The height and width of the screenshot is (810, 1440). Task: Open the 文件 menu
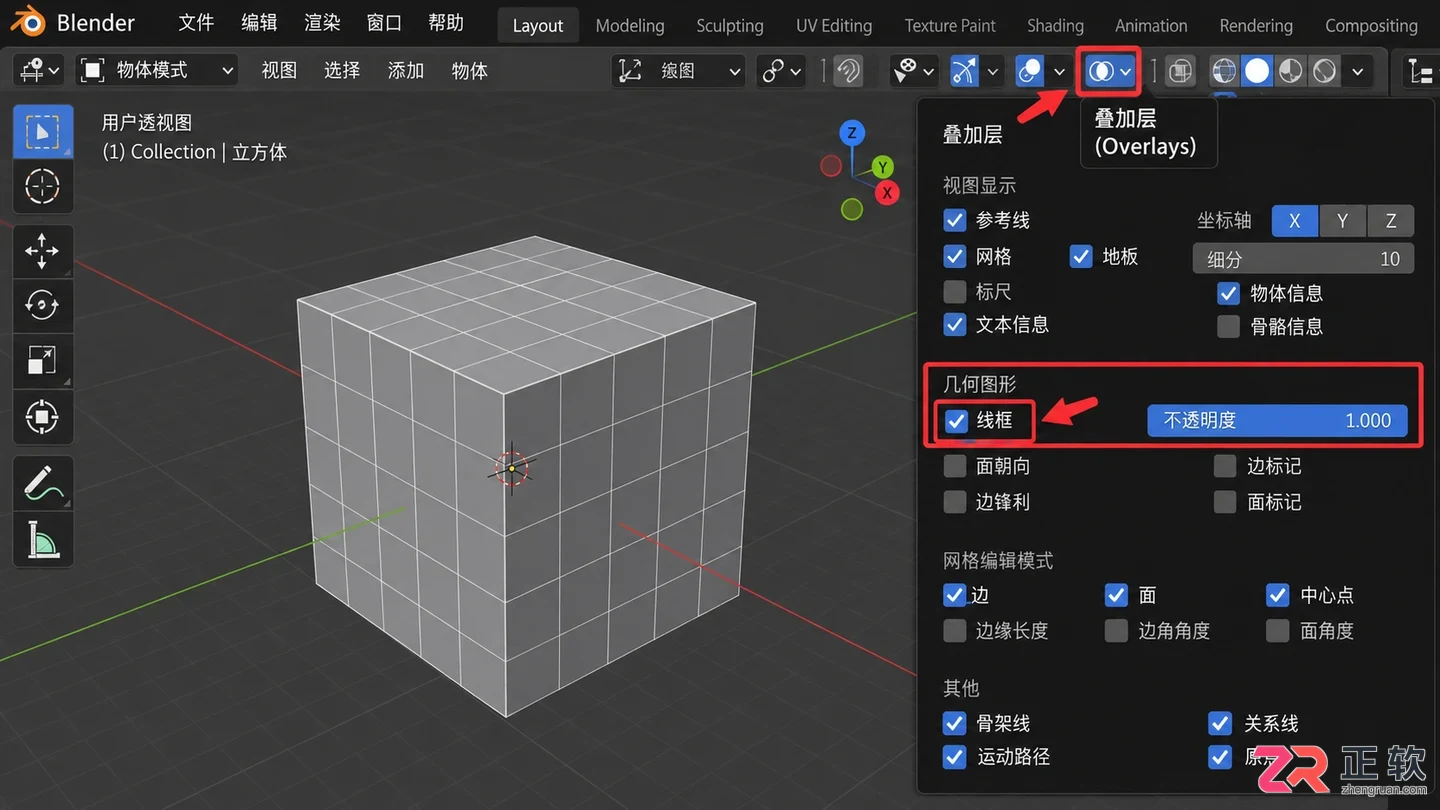pyautogui.click(x=196, y=23)
